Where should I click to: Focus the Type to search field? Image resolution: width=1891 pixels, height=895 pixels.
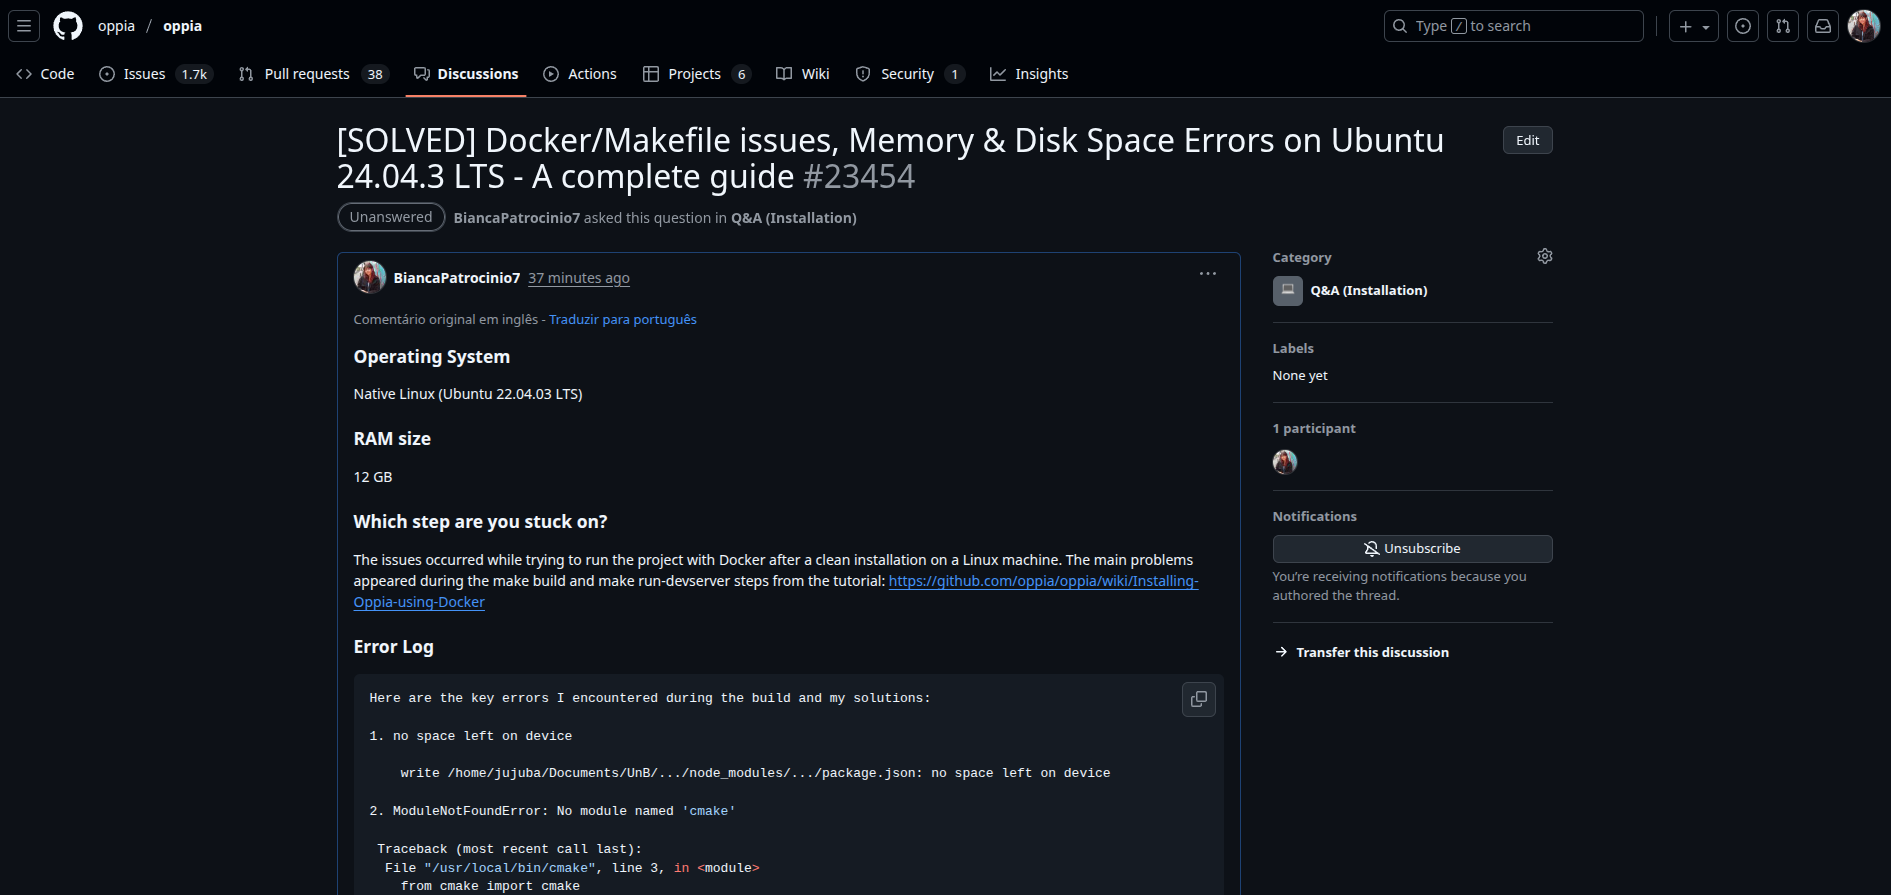tap(1512, 26)
